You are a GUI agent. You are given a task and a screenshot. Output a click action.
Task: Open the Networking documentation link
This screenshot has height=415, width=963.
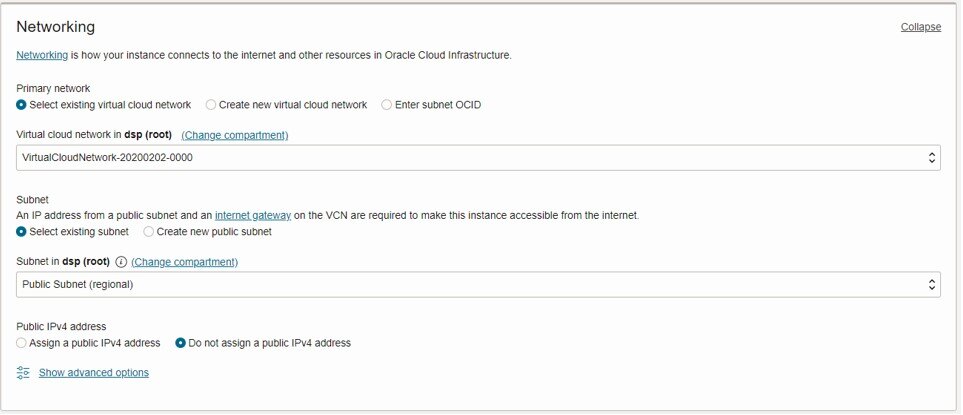[42, 55]
